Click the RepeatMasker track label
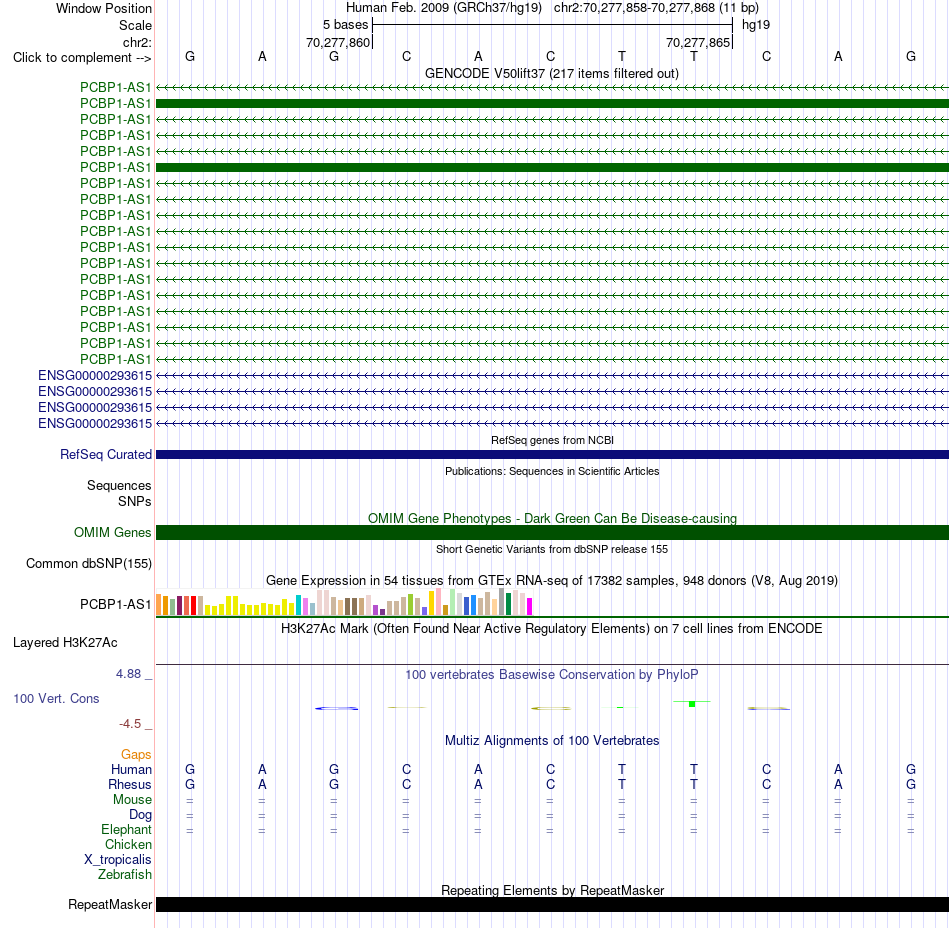This screenshot has width=950, height=928. 110,904
